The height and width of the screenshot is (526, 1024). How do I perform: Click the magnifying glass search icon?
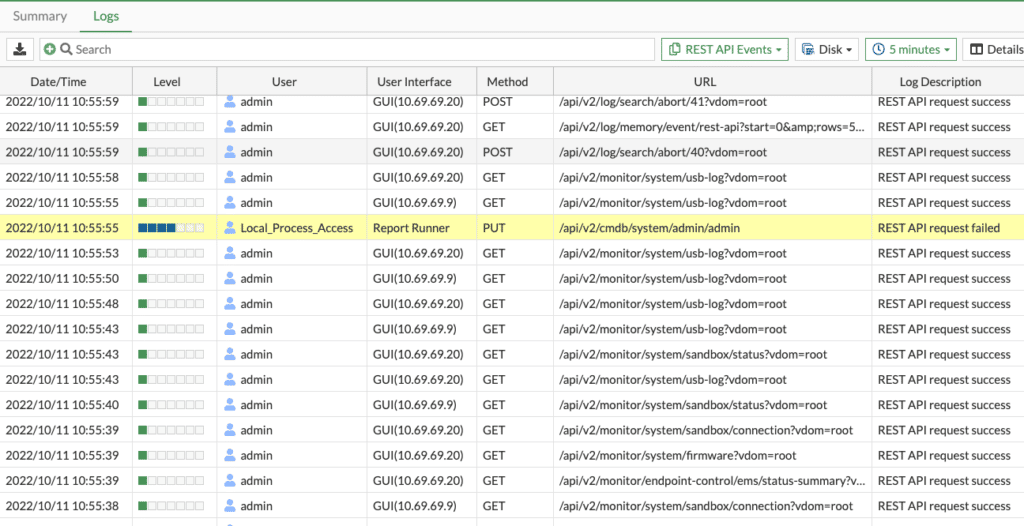[66, 49]
